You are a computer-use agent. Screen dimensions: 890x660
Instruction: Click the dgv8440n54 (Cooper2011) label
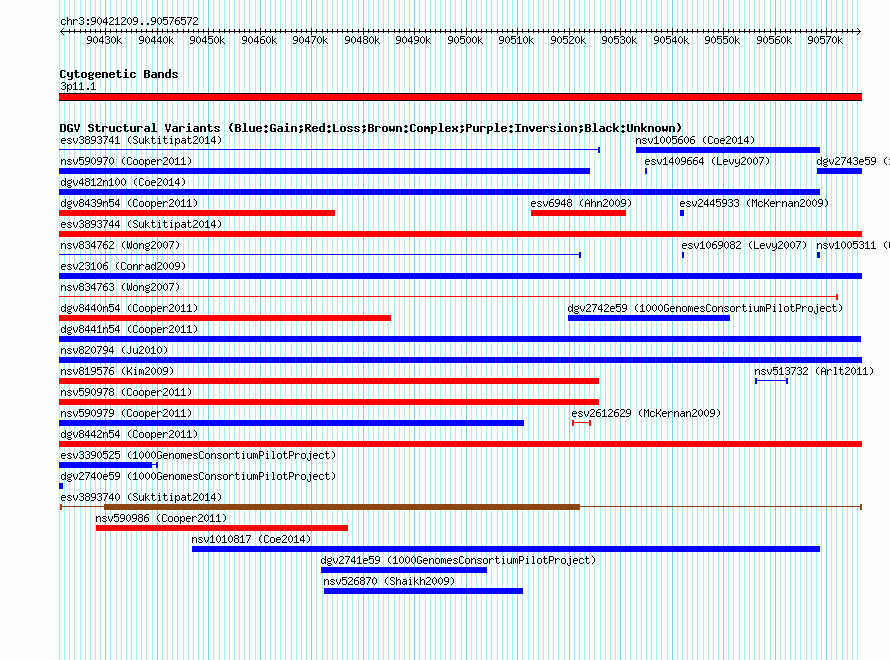tap(129, 308)
